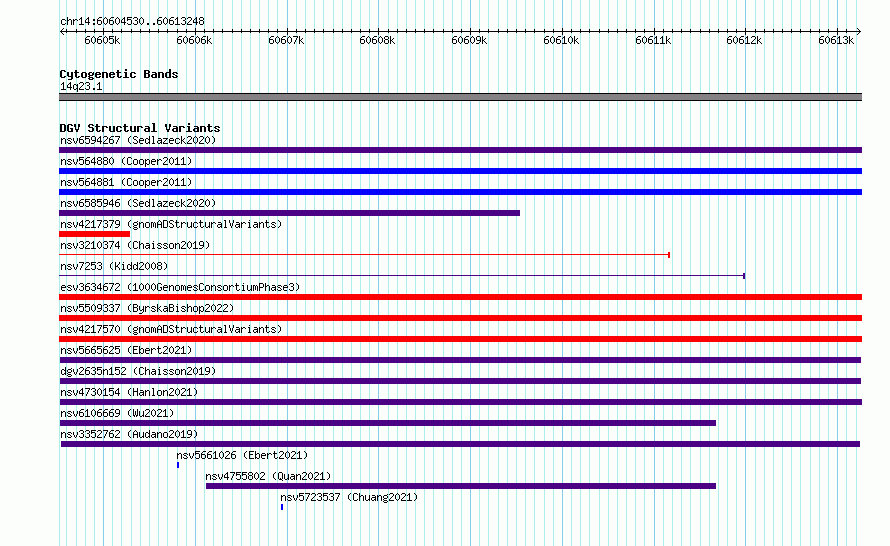Click the nsv5665625 purple variant bar
Image resolution: width=890 pixels, height=546 pixels.
460,360
